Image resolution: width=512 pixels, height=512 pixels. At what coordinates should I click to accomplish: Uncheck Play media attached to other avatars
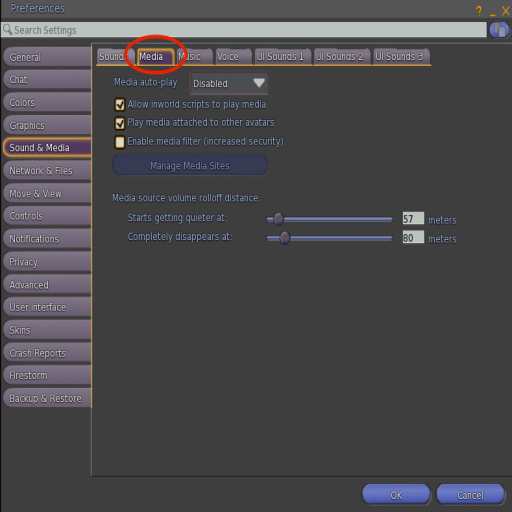pyautogui.click(x=120, y=123)
